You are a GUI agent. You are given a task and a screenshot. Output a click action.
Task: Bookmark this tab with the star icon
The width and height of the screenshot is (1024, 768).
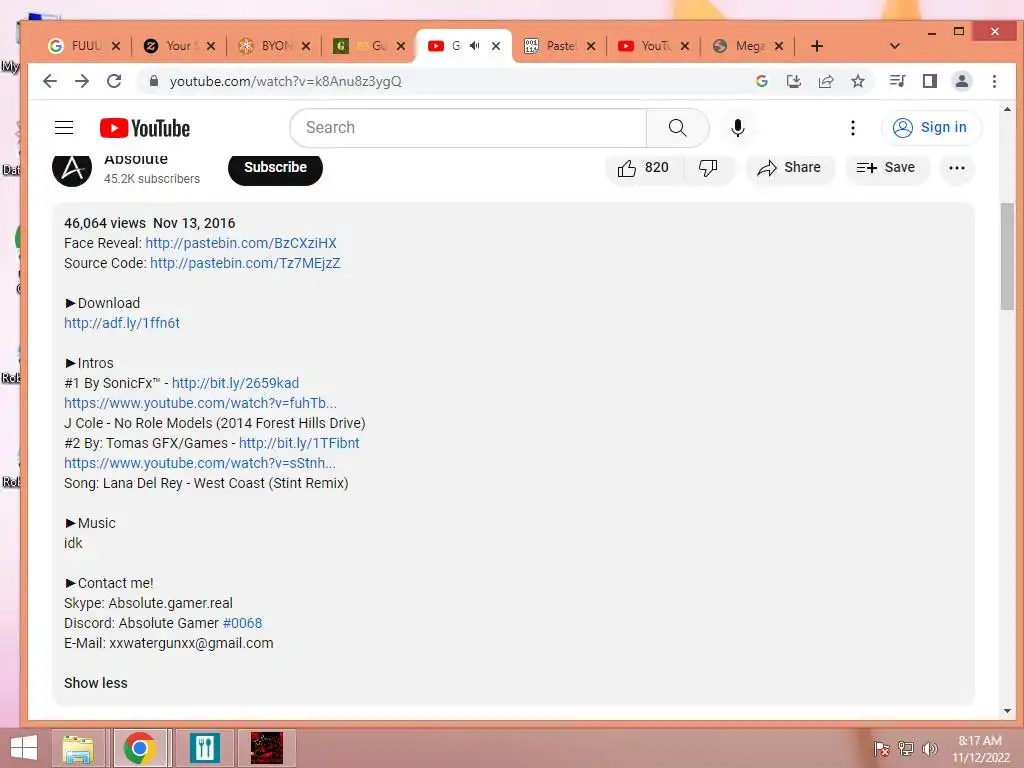pos(857,81)
